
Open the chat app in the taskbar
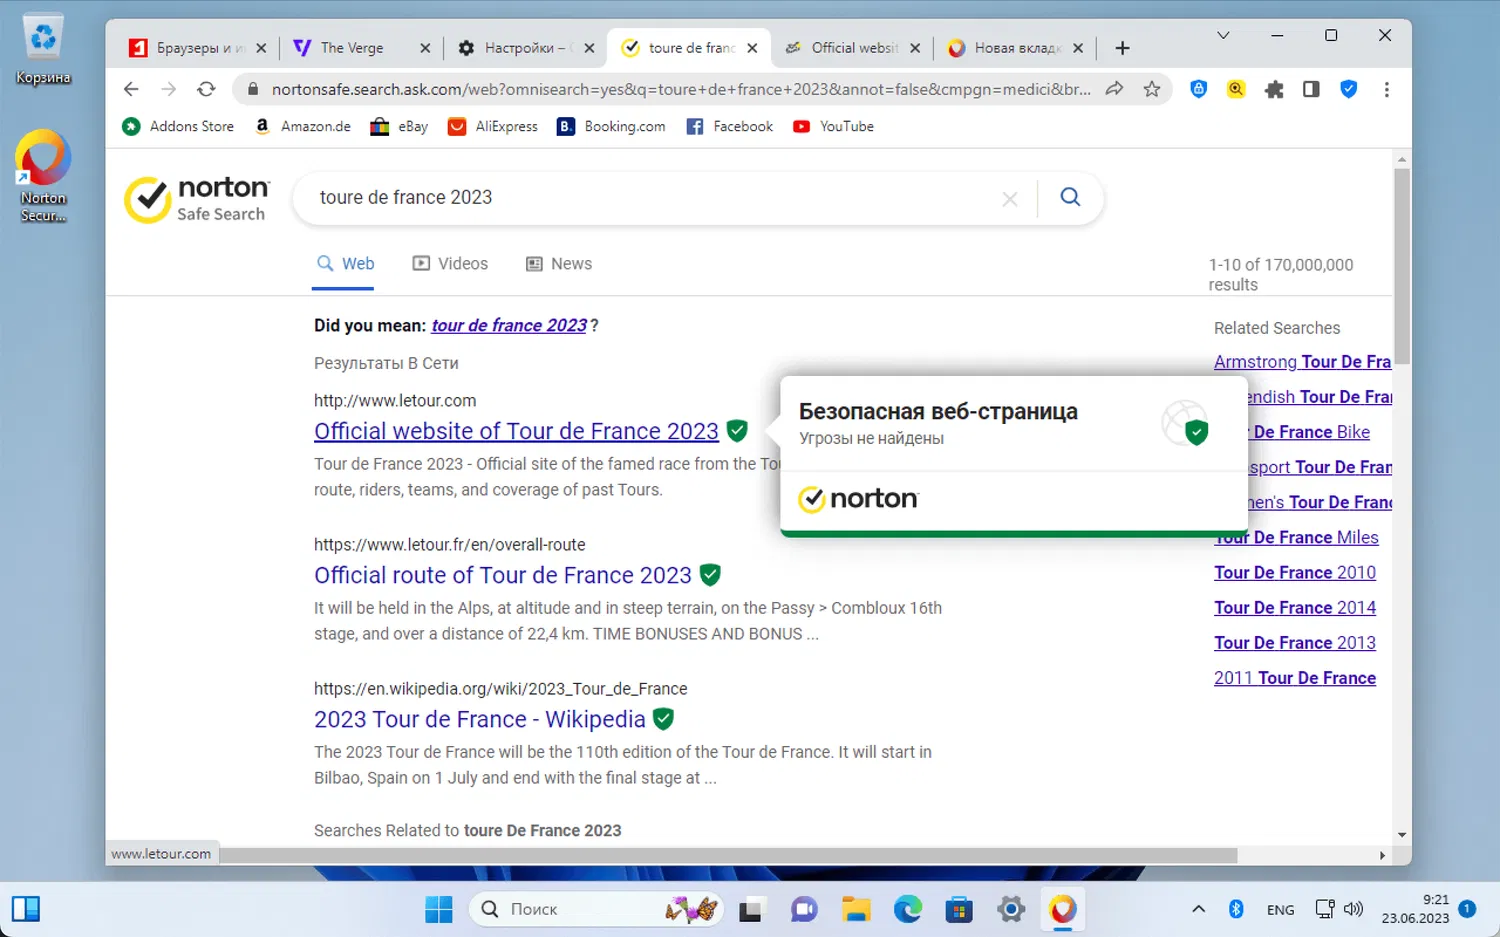pyautogui.click(x=804, y=909)
